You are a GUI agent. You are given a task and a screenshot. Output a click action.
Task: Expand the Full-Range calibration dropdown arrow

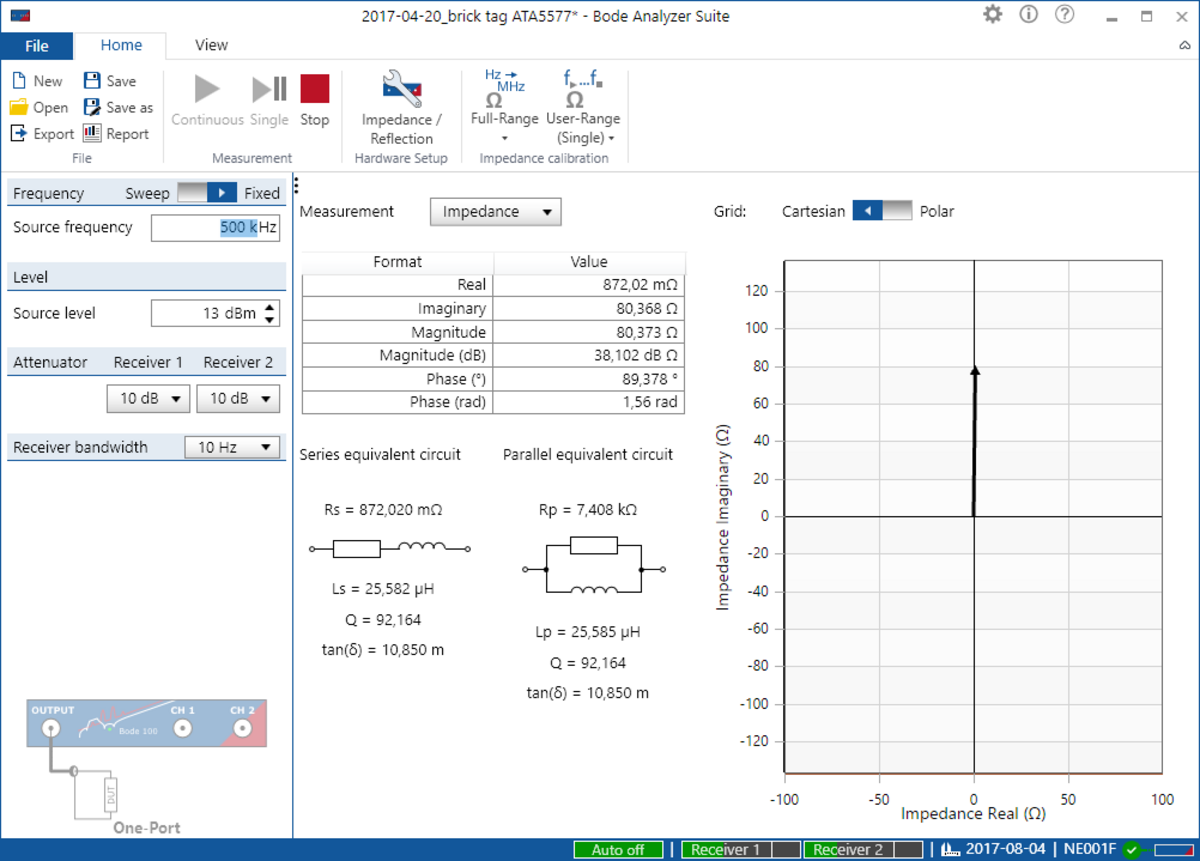(x=504, y=138)
